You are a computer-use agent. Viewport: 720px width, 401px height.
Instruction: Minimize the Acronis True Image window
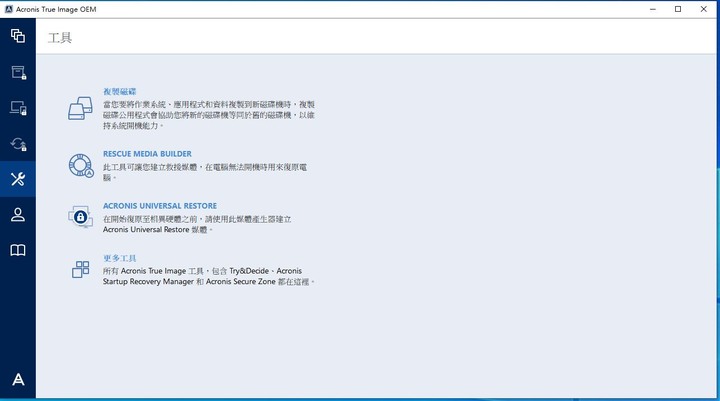coord(652,9)
